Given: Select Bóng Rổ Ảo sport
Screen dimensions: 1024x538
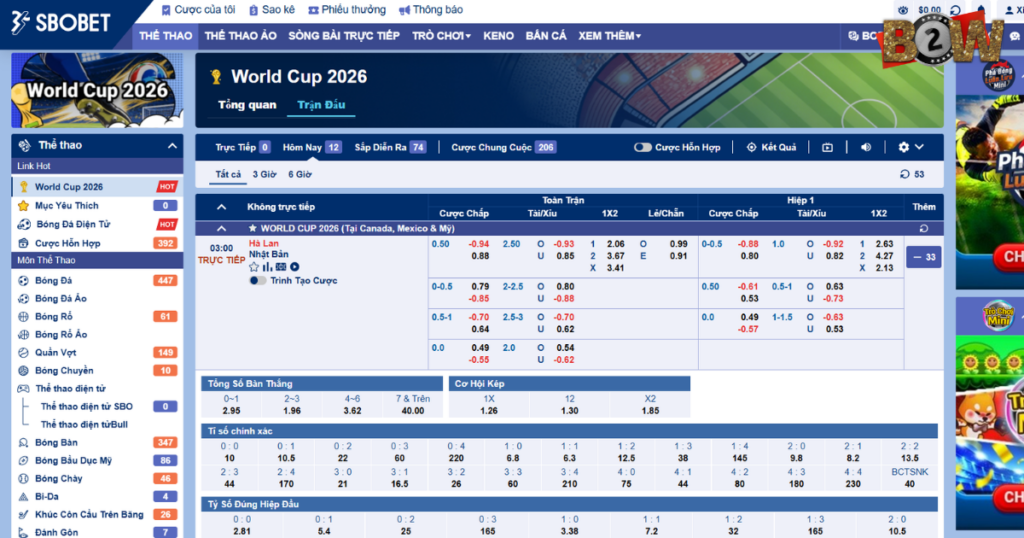Looking at the screenshot, I should tap(61, 334).
